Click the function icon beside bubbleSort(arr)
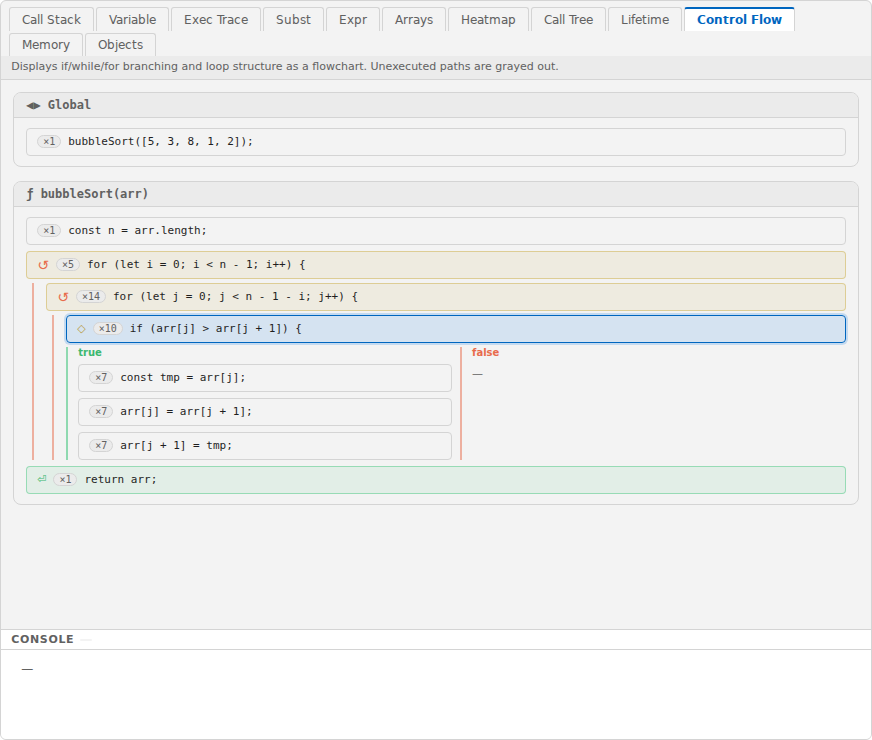This screenshot has height=740, width=872. click(x=29, y=194)
